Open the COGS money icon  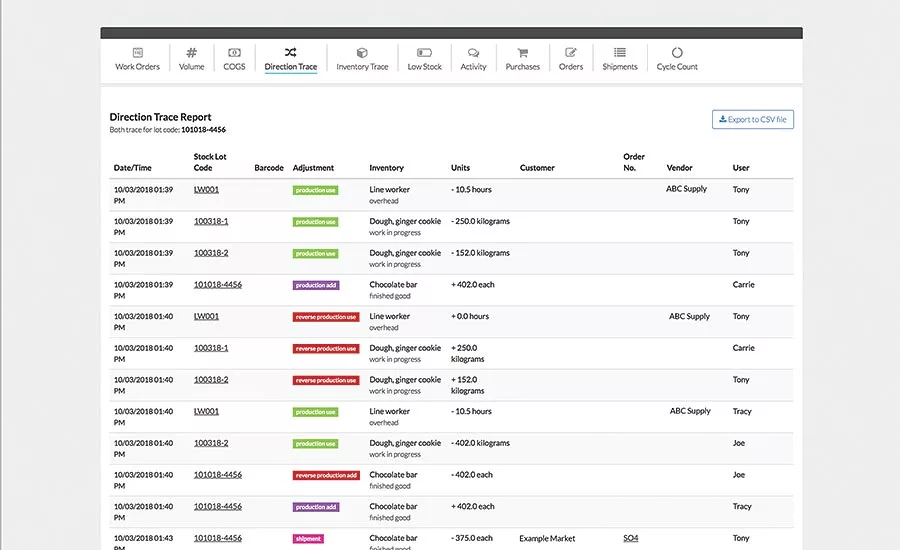click(234, 53)
